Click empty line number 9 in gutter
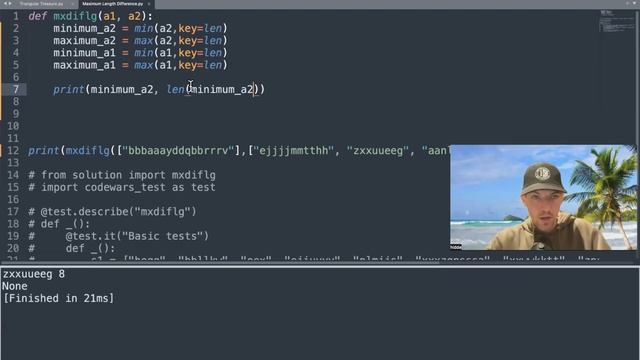The width and height of the screenshot is (640, 360). (x=16, y=114)
